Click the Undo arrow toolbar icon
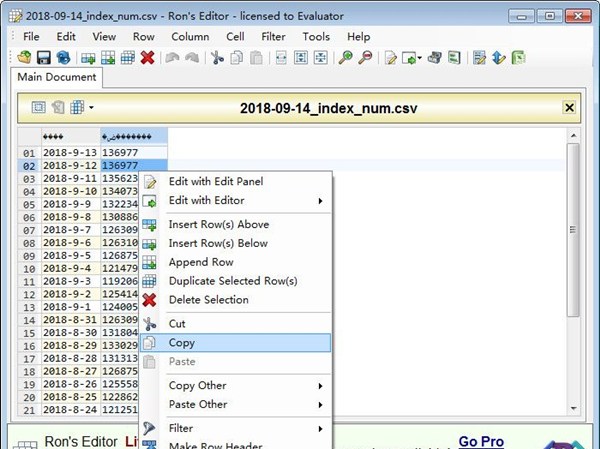This screenshot has height=449, width=600. pyautogui.click(x=172, y=58)
